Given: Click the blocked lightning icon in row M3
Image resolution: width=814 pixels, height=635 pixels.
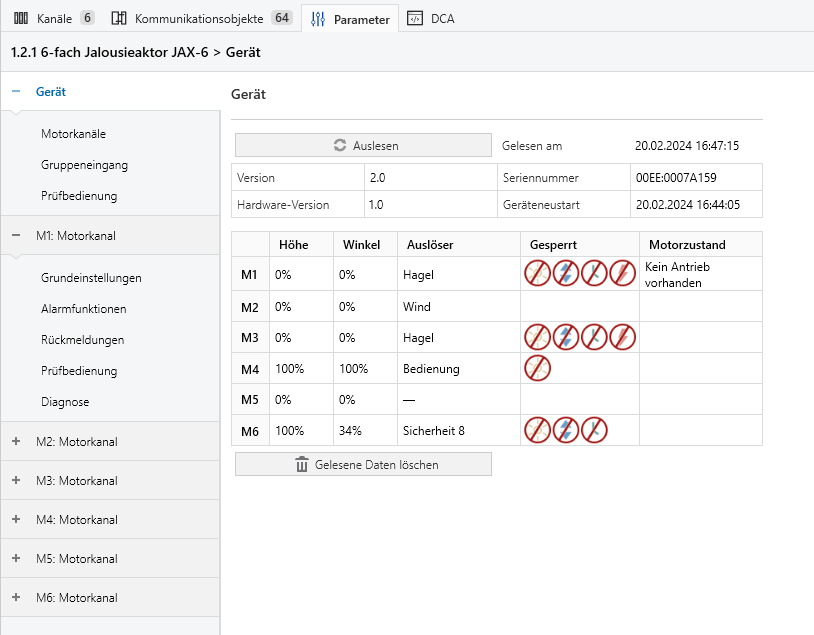Looking at the screenshot, I should [x=623, y=337].
